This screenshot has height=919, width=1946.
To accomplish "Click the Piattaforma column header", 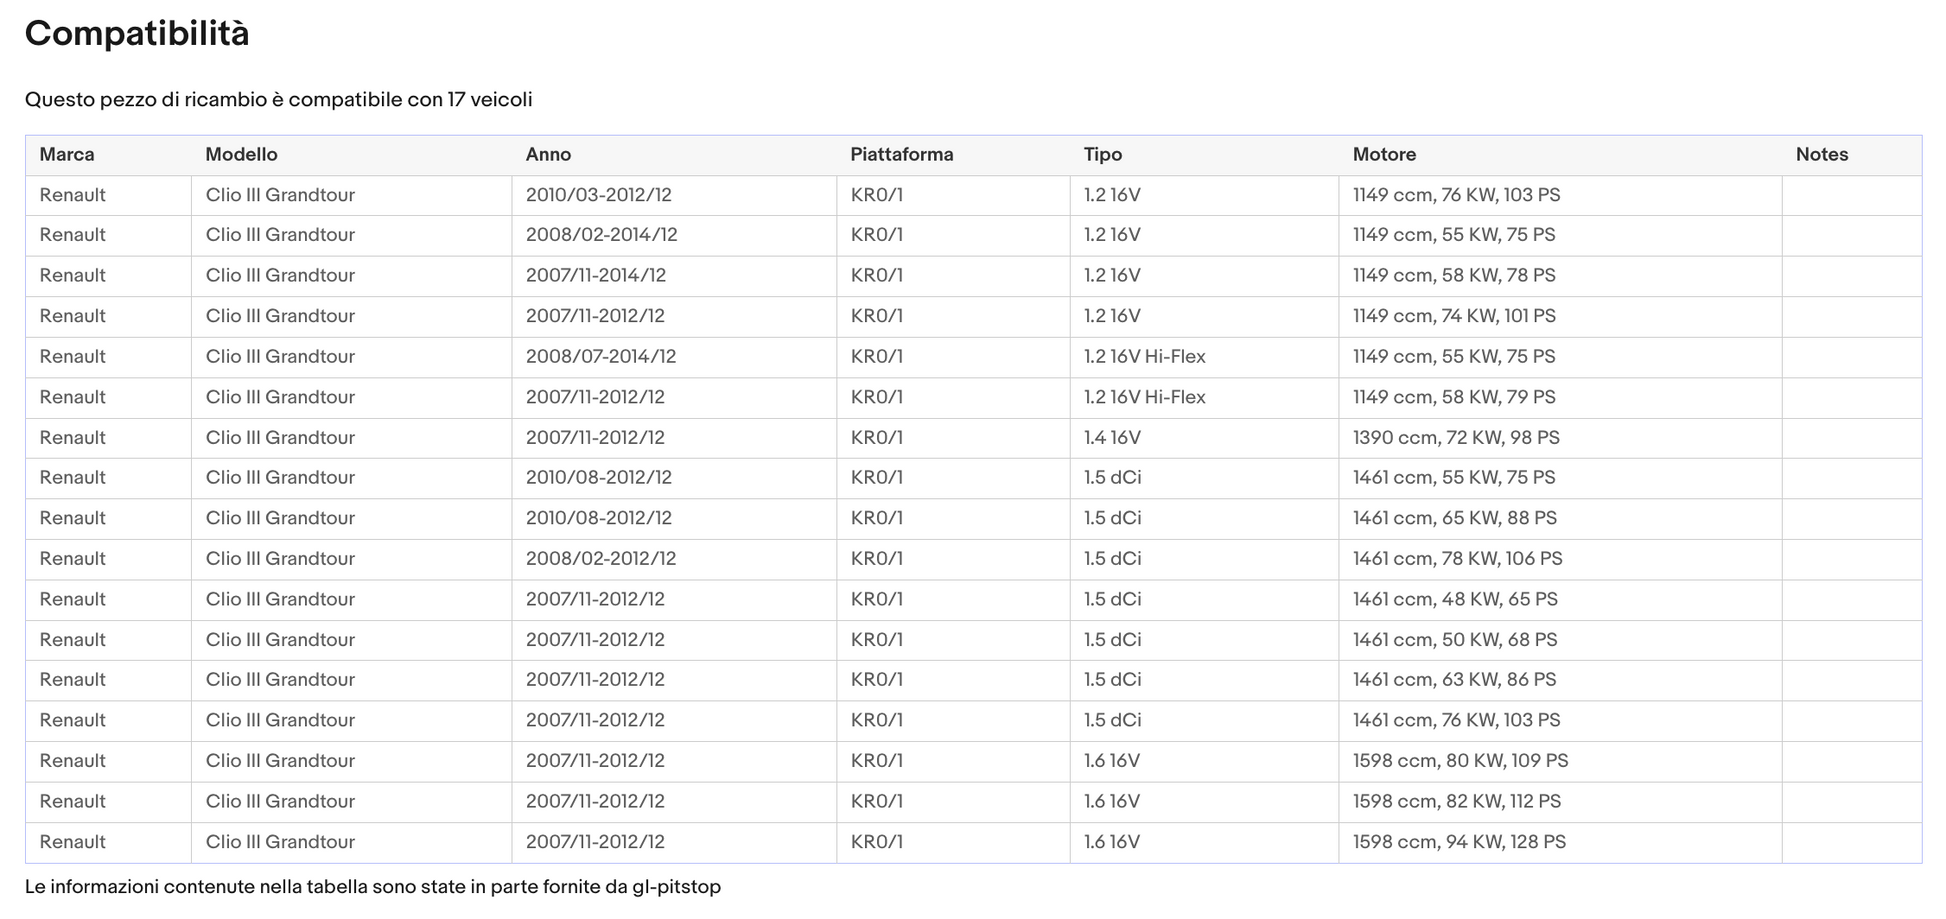I will point(902,155).
